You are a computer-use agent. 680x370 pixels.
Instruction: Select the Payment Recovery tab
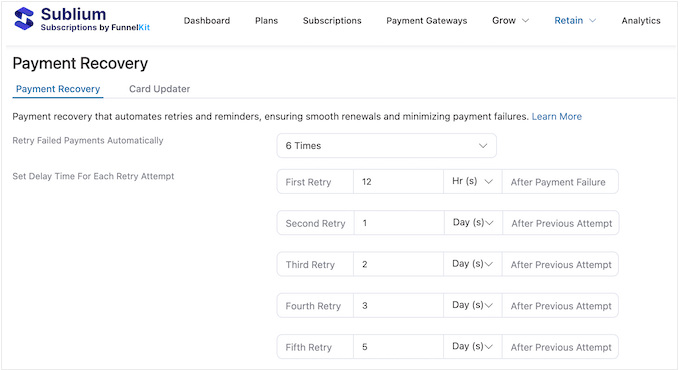58,89
